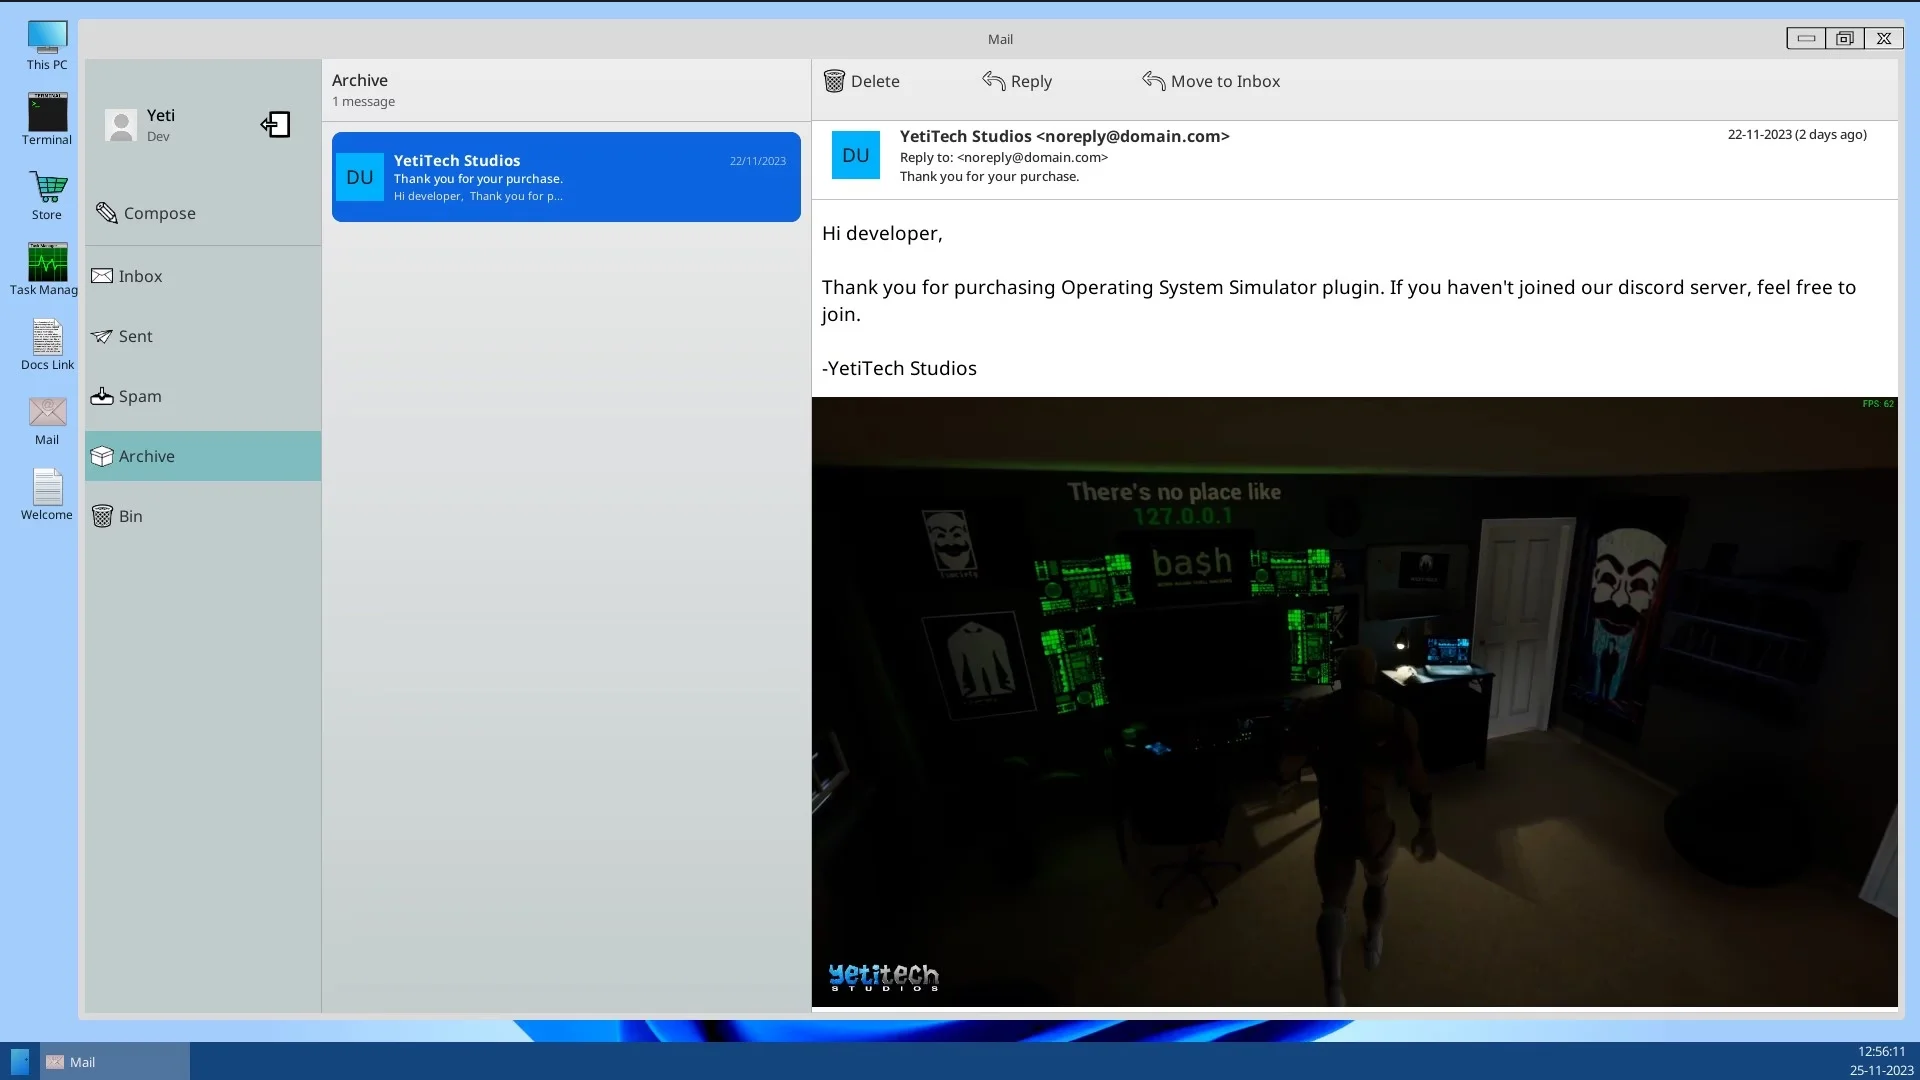Open the Compose folder label
1920x1080 pixels.
(x=160, y=213)
